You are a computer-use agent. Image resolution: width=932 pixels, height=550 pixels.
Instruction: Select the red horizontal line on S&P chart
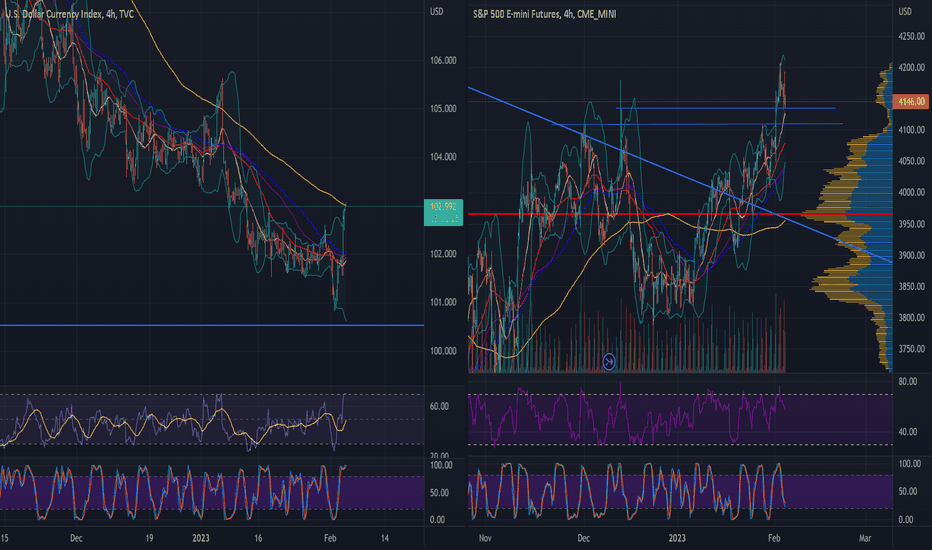click(x=680, y=213)
